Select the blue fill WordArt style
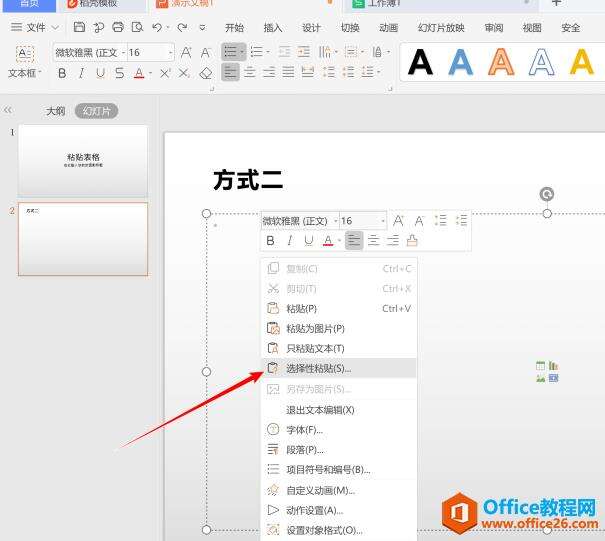This screenshot has width=605, height=541. 461,62
